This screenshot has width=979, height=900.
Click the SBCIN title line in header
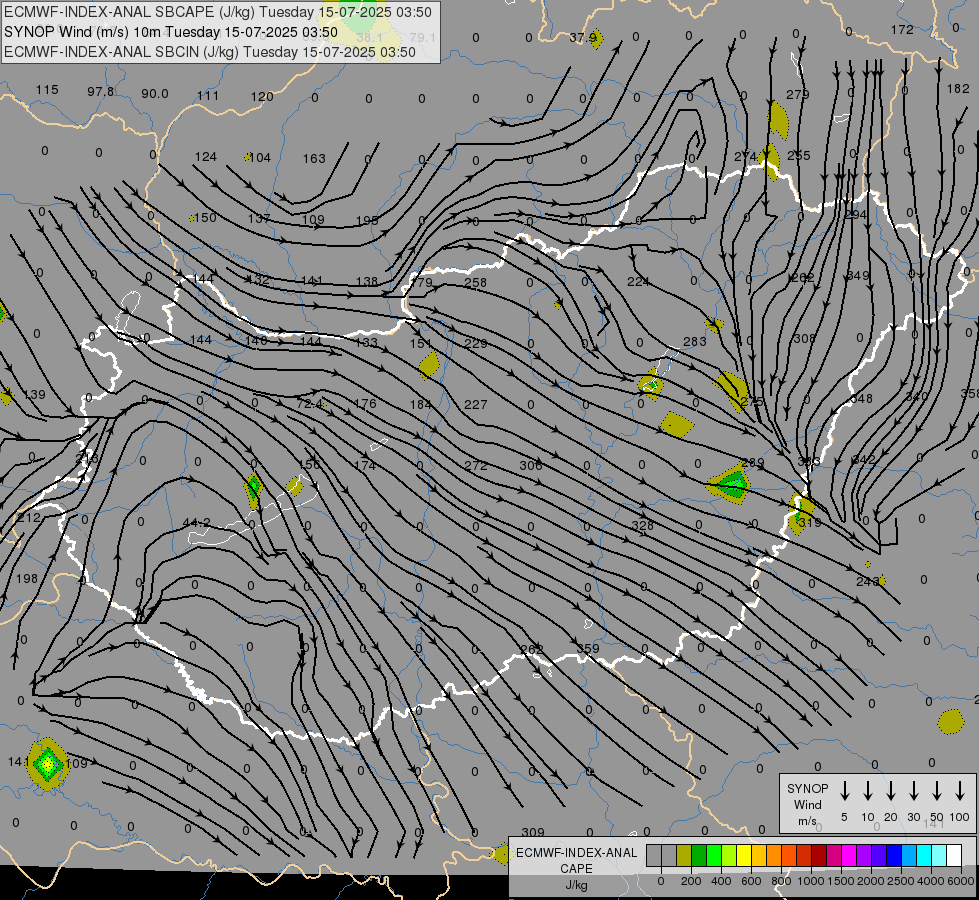210,52
